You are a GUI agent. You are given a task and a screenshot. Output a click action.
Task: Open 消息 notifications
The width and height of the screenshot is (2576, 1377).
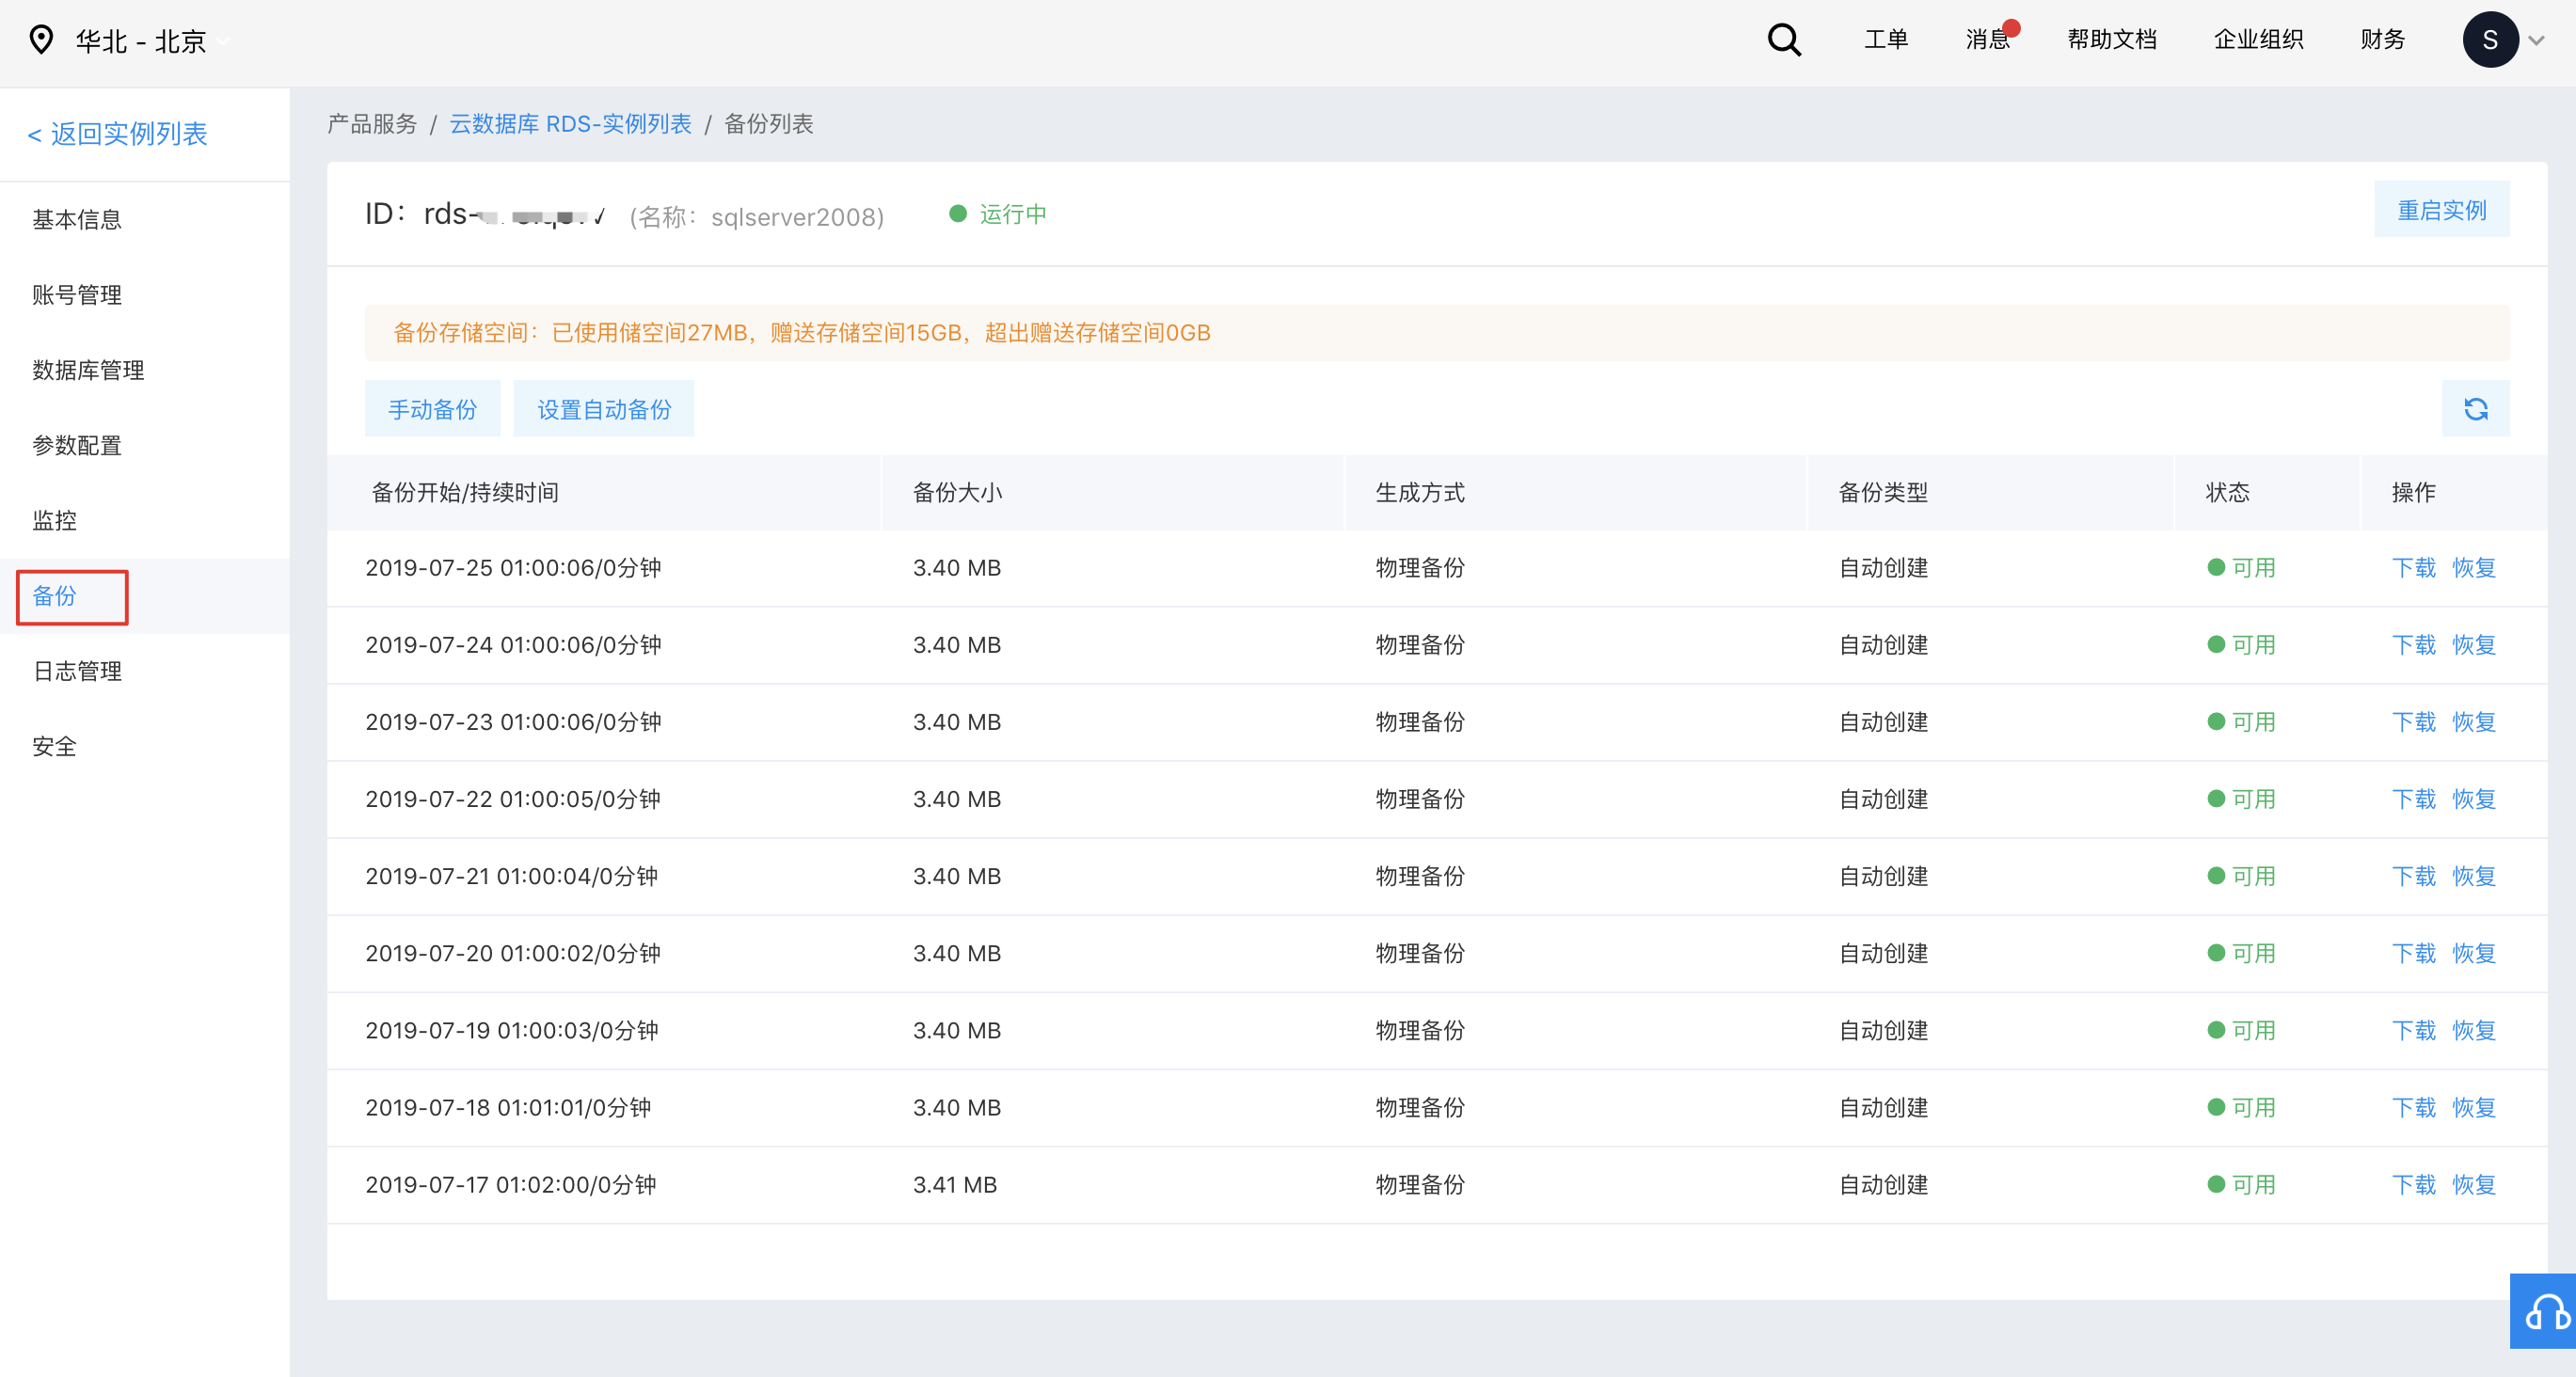(x=1988, y=40)
